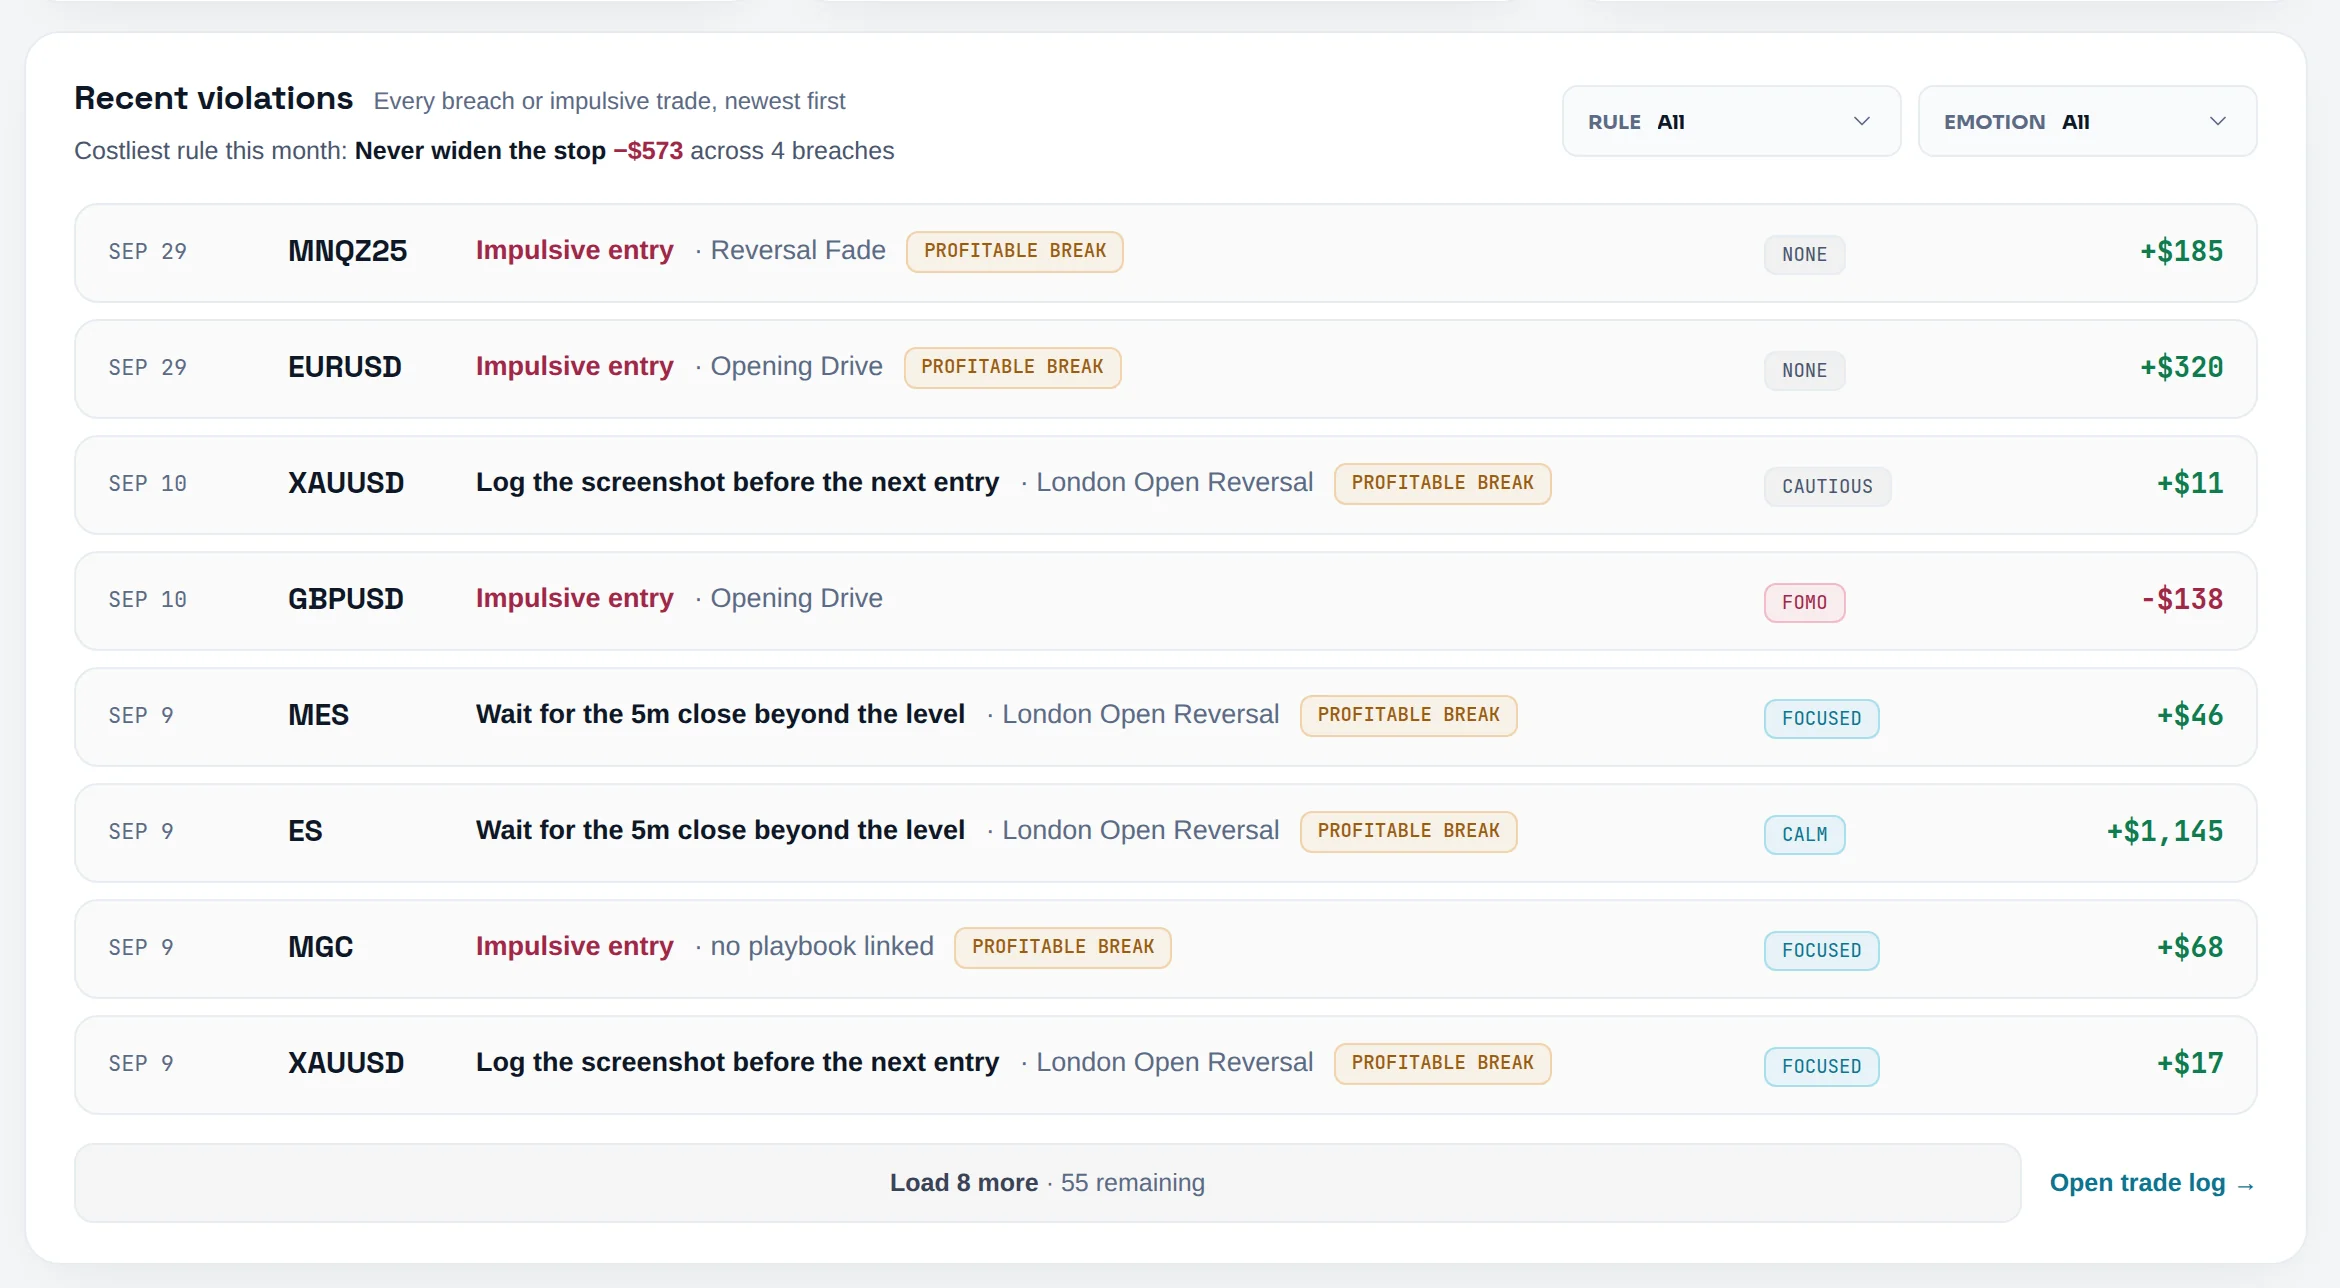Click PROFITABLE BREAK badge in ES row

click(x=1408, y=831)
